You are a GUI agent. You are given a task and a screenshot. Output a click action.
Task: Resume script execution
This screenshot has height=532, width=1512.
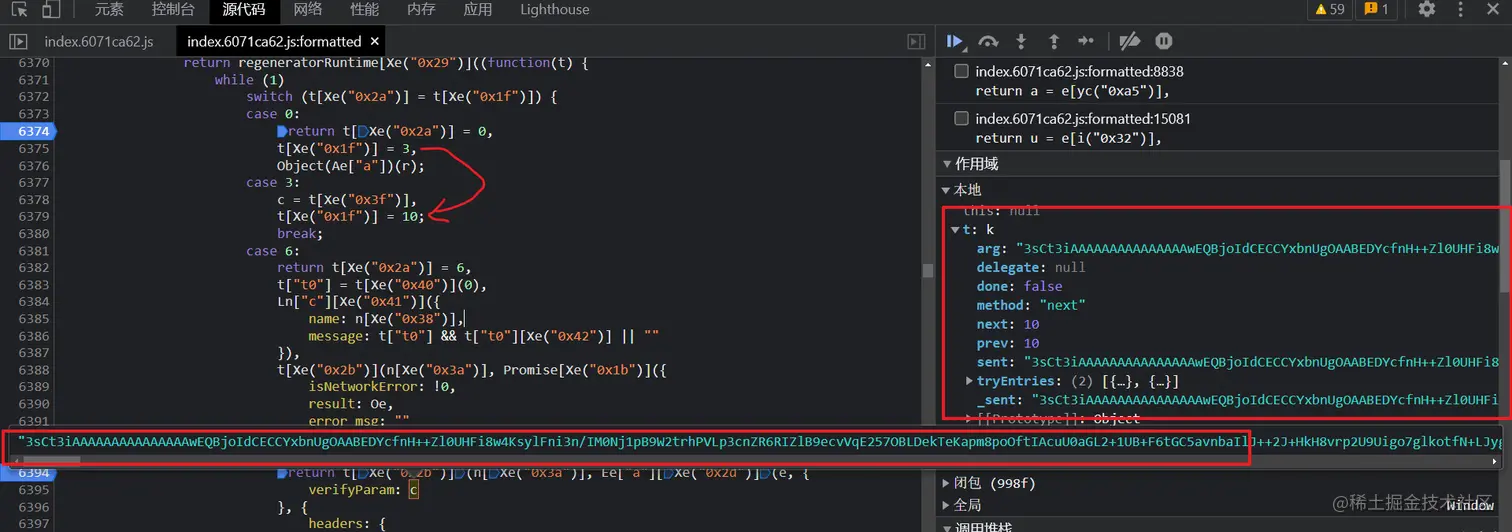955,41
